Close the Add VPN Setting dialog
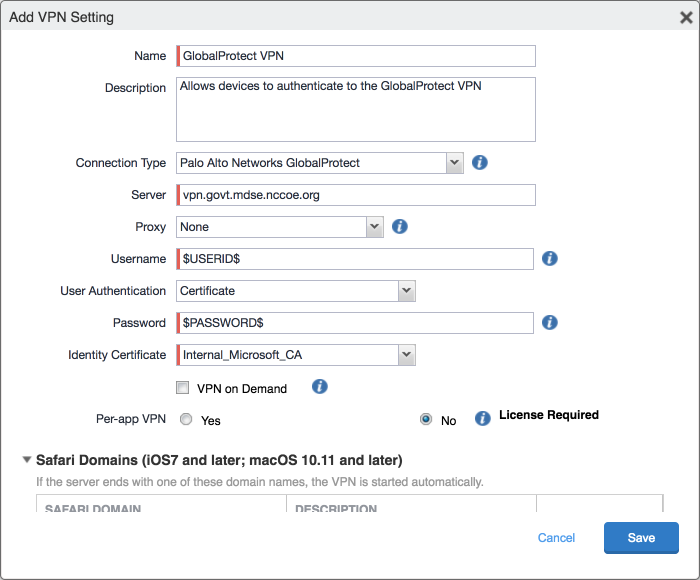 point(686,17)
